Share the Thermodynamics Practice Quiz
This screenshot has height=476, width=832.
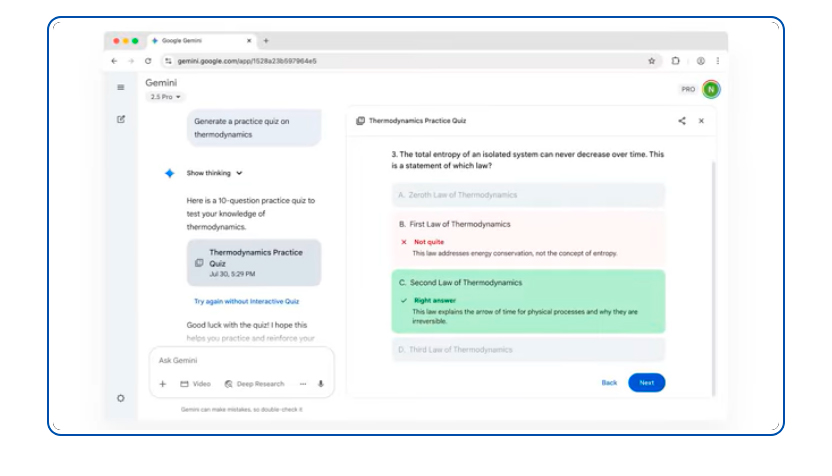682,121
